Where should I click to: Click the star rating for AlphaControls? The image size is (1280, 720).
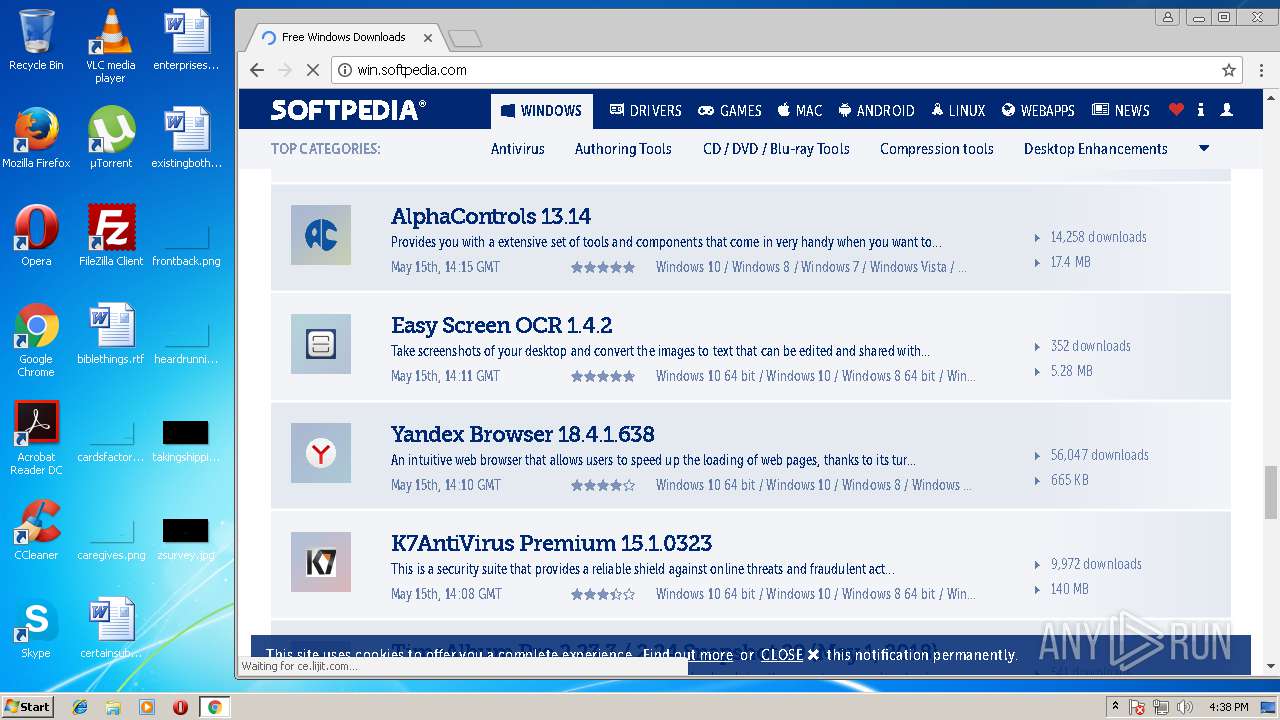tap(603, 267)
